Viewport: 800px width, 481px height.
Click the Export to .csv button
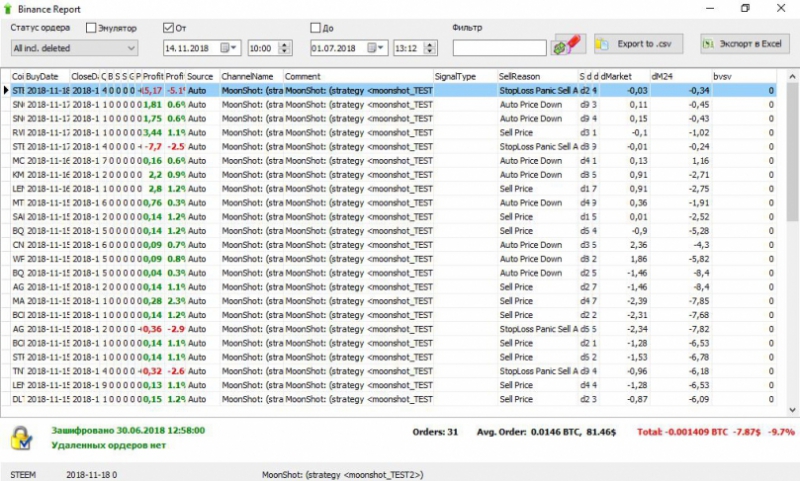click(x=639, y=44)
